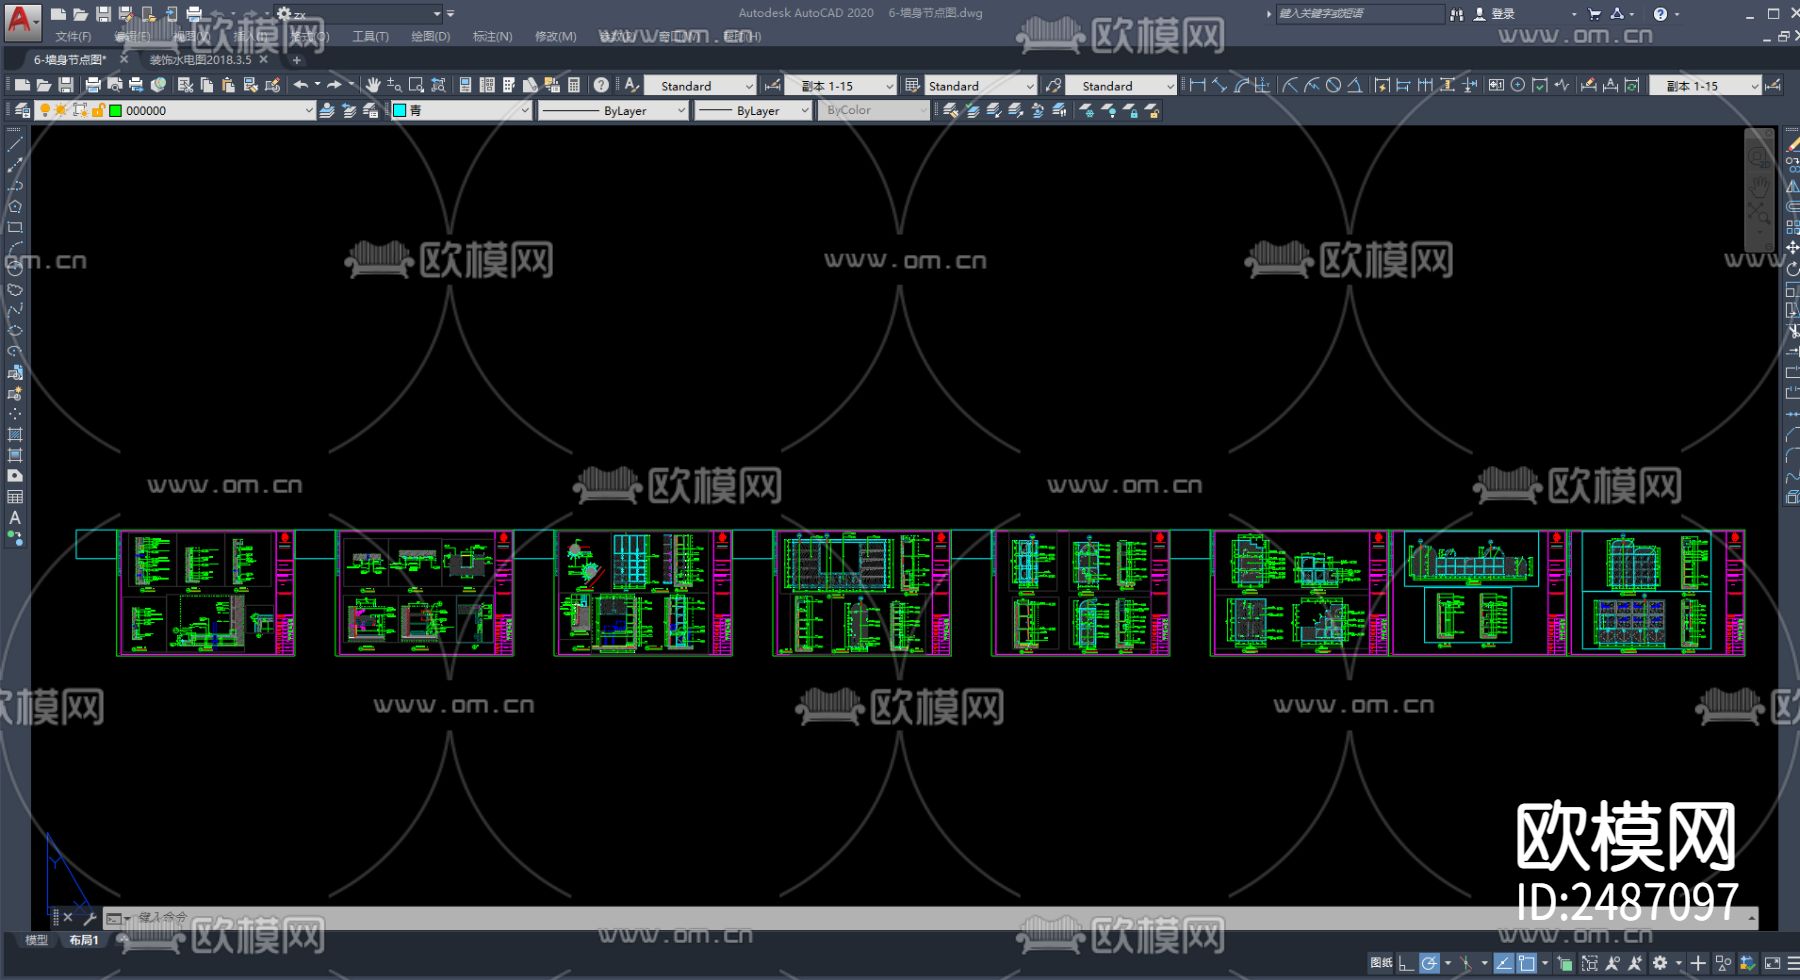Toggle Polar Tracking in status bar
Viewport: 1800px width, 980px height.
point(1429,963)
